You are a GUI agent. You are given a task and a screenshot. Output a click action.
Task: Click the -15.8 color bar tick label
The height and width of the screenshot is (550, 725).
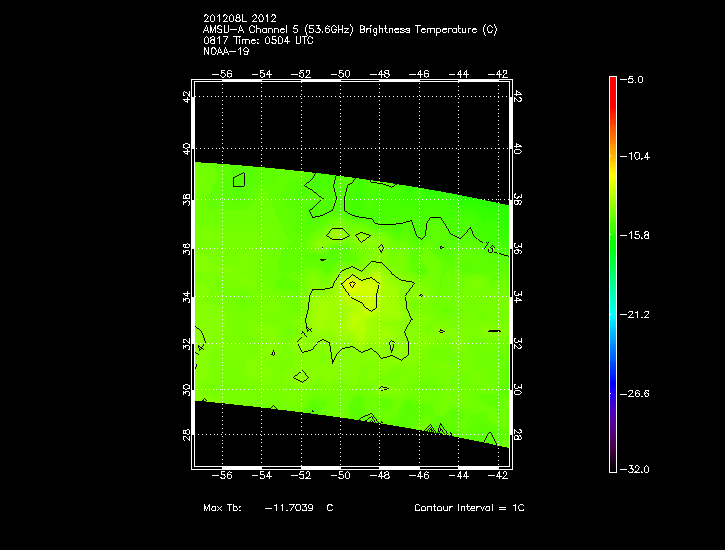point(639,236)
